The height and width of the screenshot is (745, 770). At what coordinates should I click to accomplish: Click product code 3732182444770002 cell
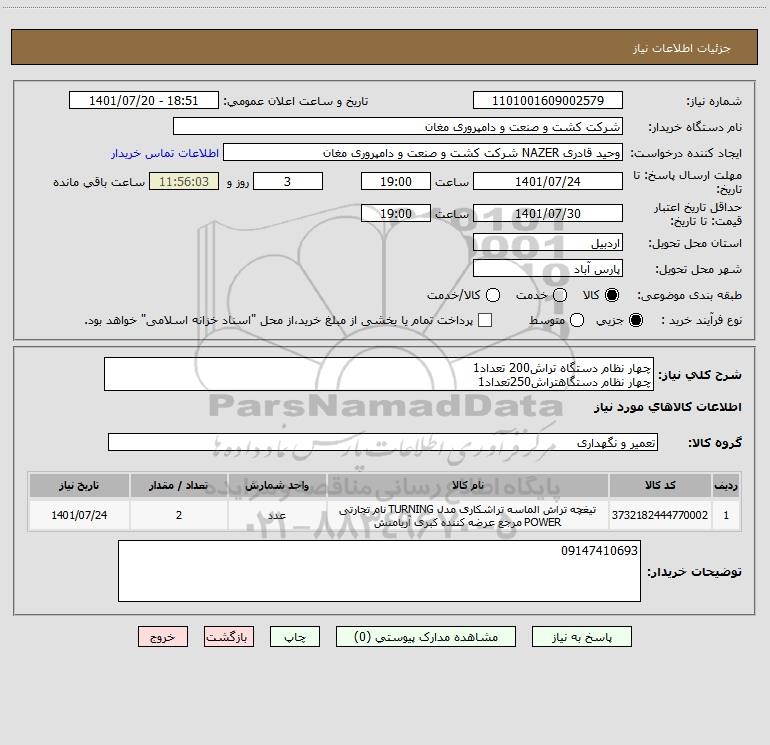pyautogui.click(x=660, y=515)
